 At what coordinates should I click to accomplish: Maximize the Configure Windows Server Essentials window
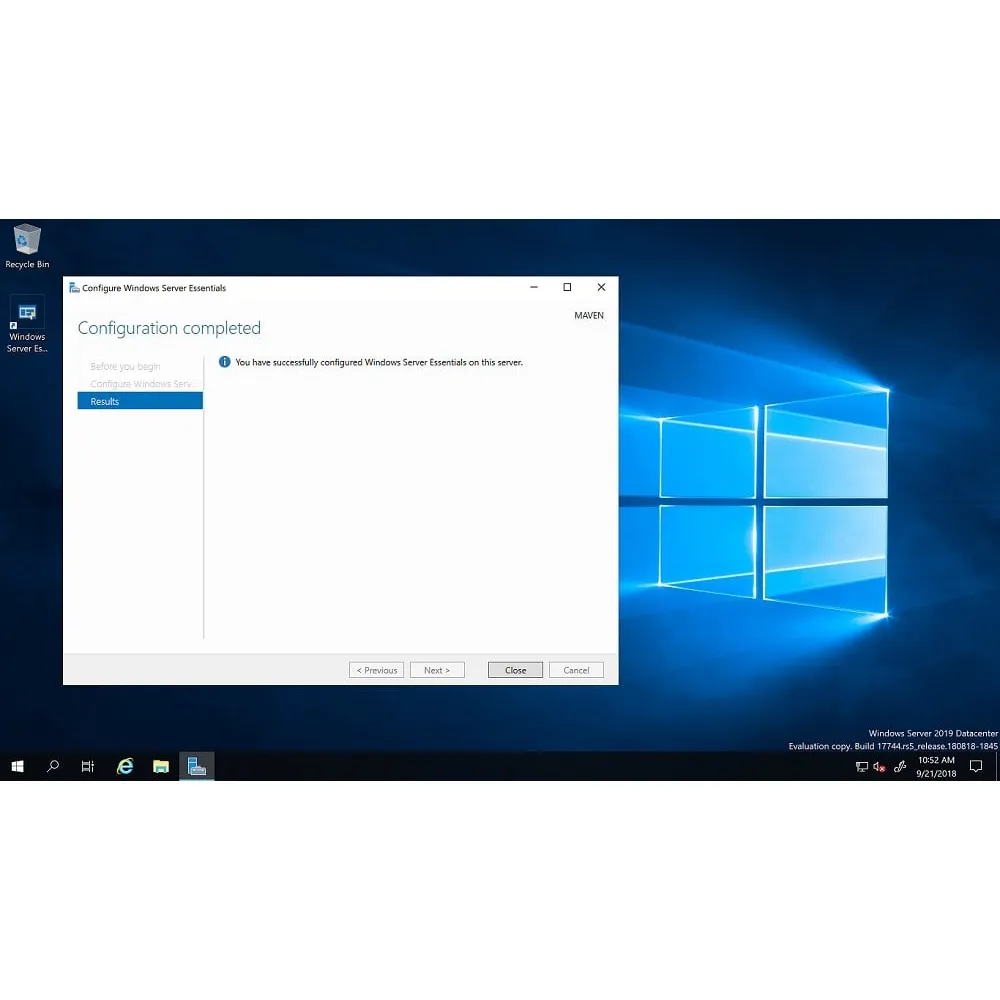pyautogui.click(x=567, y=287)
